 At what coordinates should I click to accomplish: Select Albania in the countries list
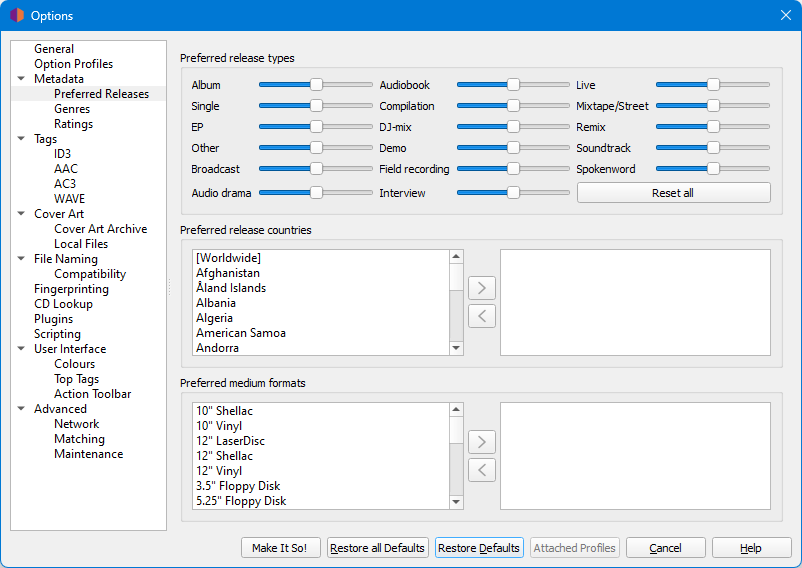point(216,303)
